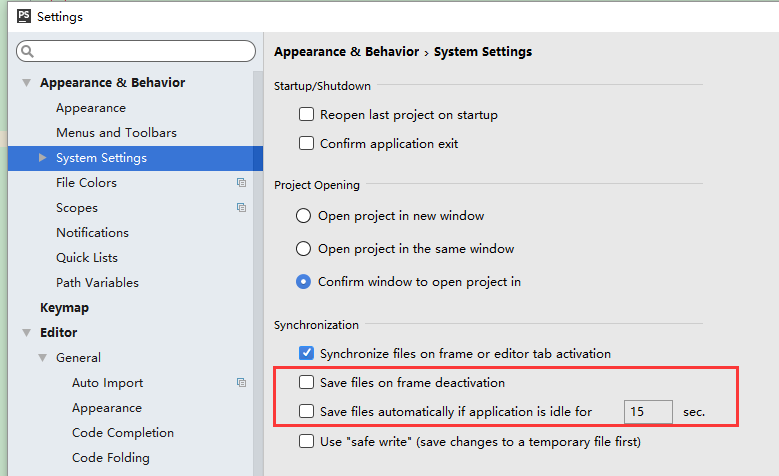This screenshot has height=476, width=779.
Task: Enable Reopen last project on startup
Action: point(307,115)
